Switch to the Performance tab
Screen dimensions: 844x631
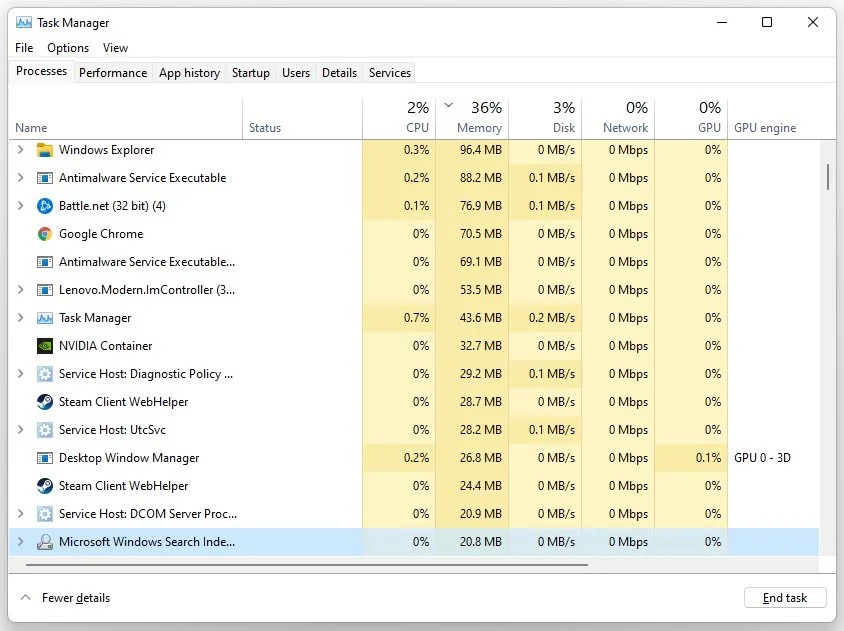[x=112, y=73]
